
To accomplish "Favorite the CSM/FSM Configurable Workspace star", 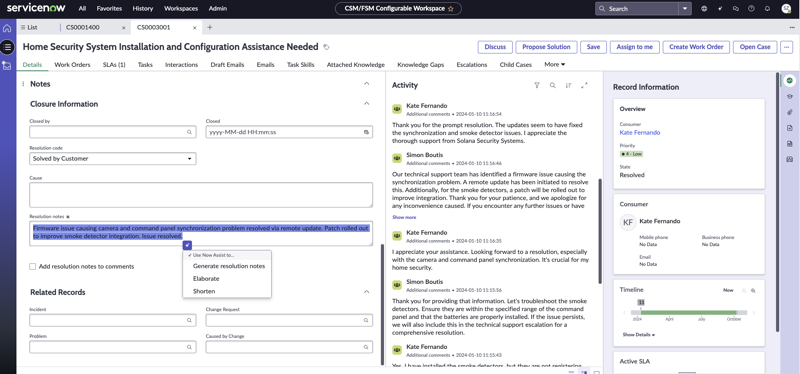I will [450, 9].
